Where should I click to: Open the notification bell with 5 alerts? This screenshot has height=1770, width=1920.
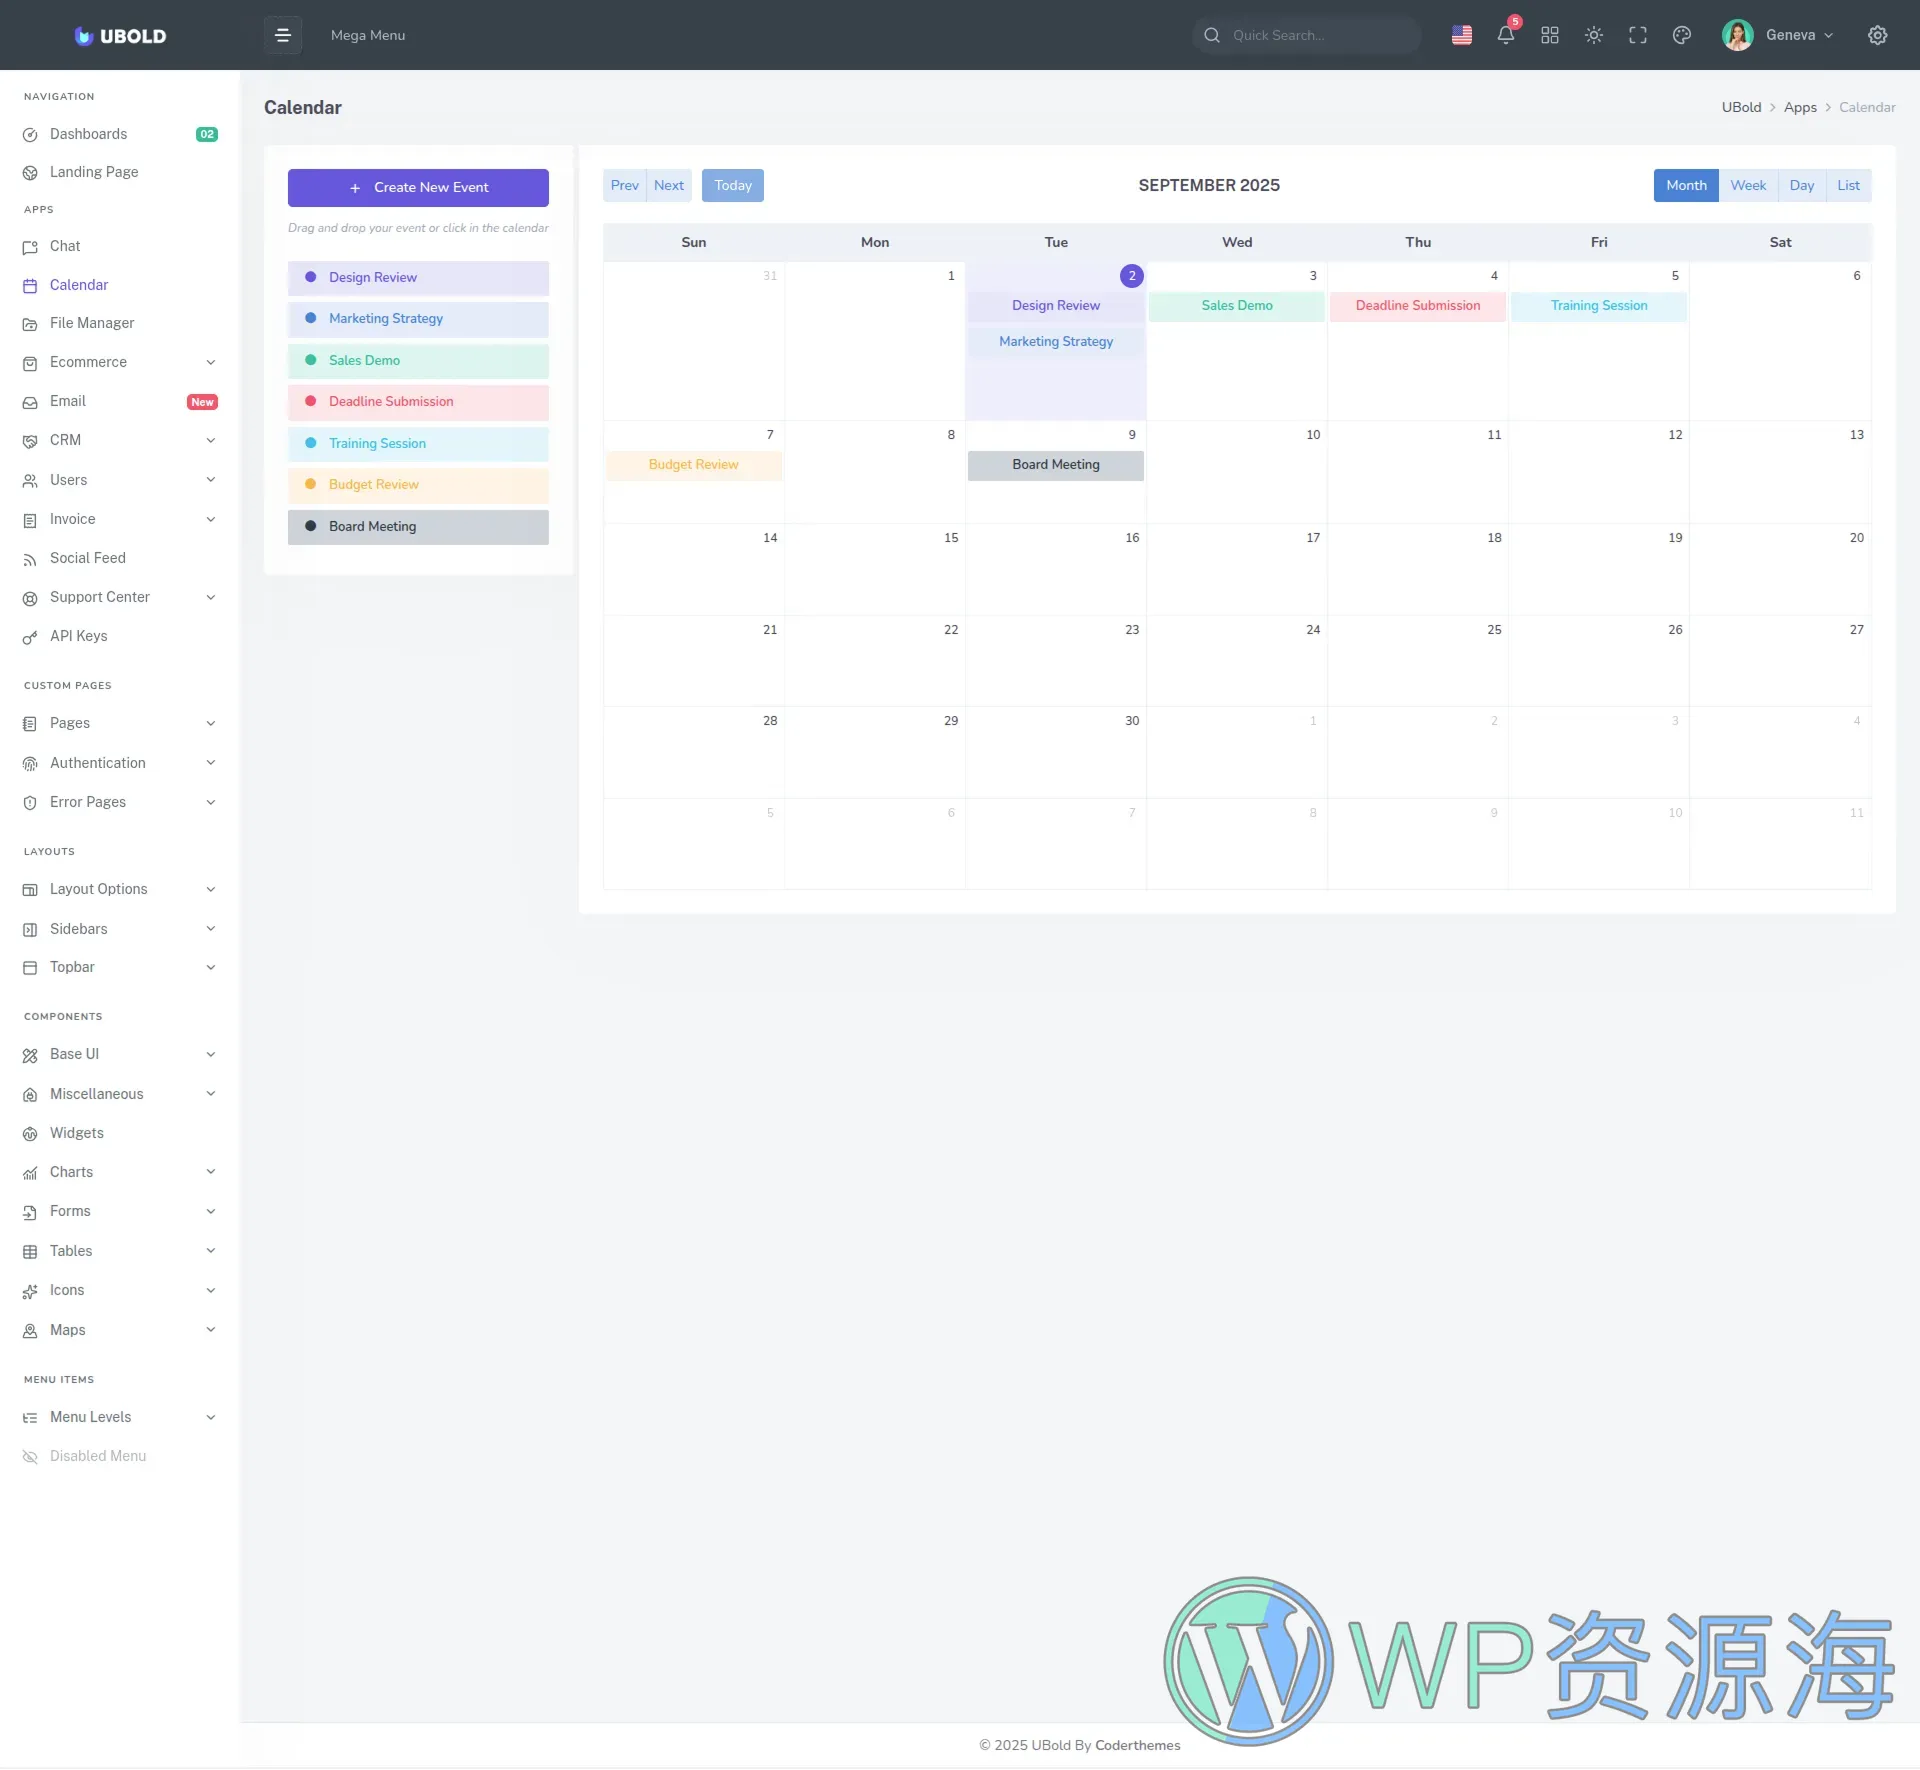(1505, 35)
